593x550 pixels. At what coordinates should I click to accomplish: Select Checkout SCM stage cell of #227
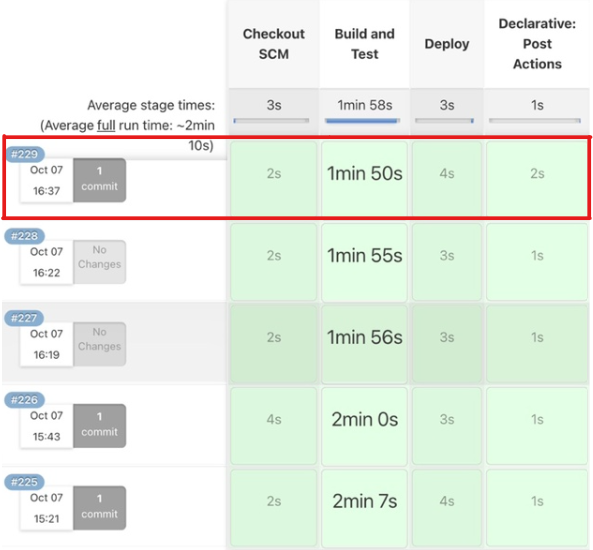(274, 344)
